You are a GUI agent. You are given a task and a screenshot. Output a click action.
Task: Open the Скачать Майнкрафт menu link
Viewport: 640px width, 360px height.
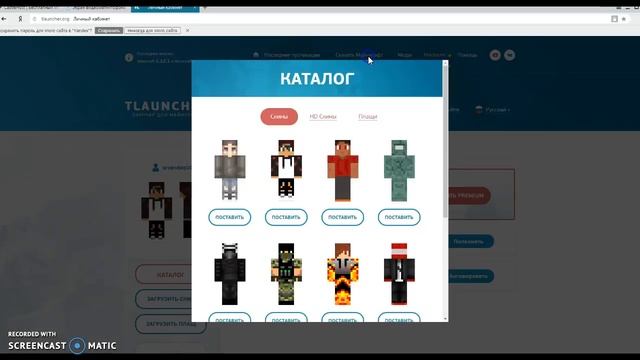359,55
